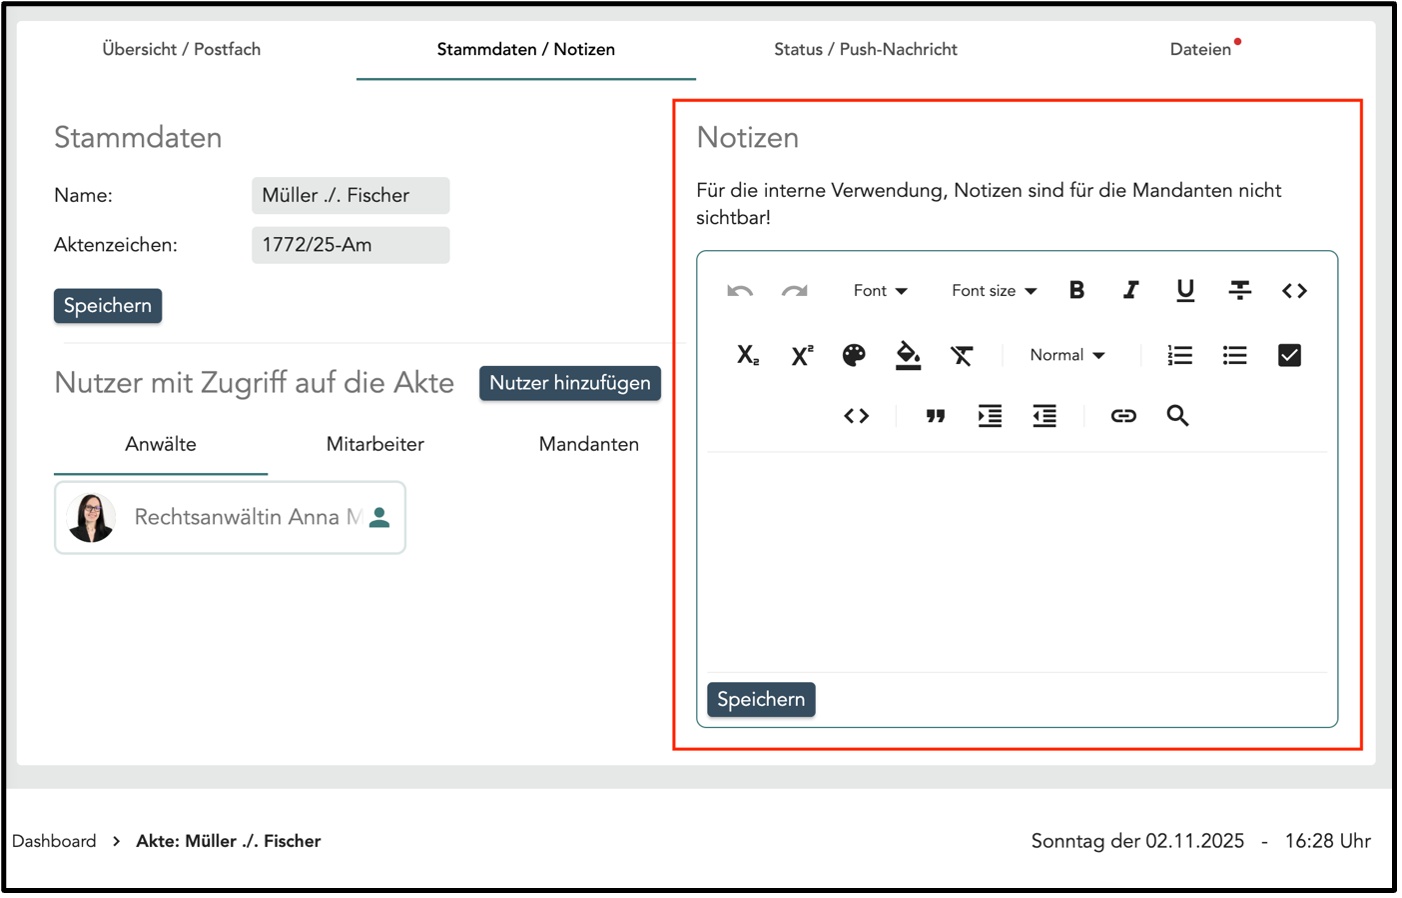Save notes with Speichern button in editor

tap(761, 699)
